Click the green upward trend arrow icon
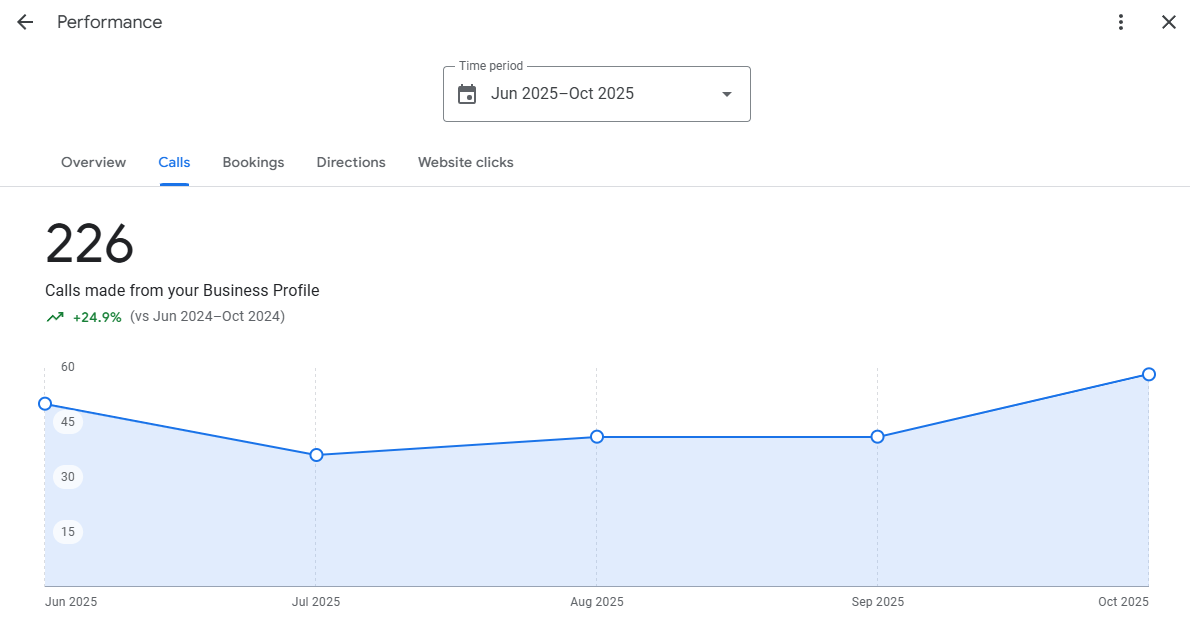Image resolution: width=1190 pixels, height=622 pixels. coord(55,316)
